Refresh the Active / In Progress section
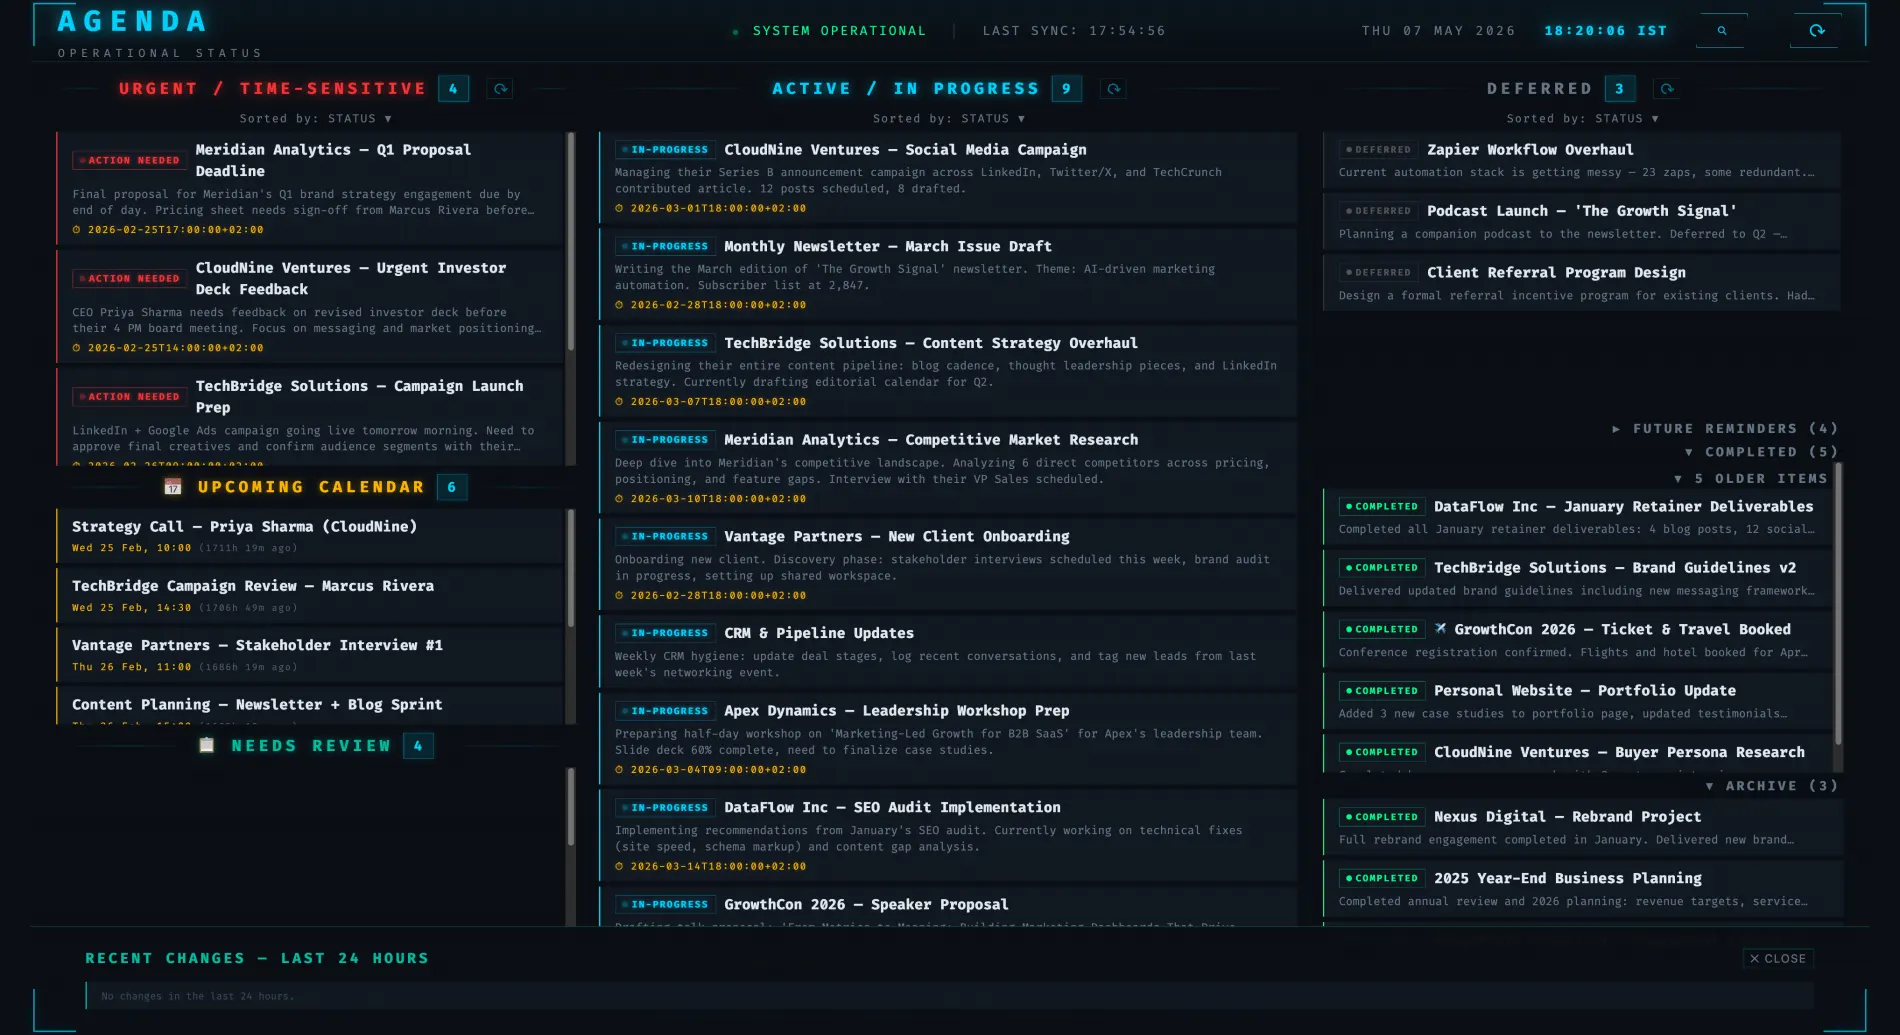 (1113, 89)
